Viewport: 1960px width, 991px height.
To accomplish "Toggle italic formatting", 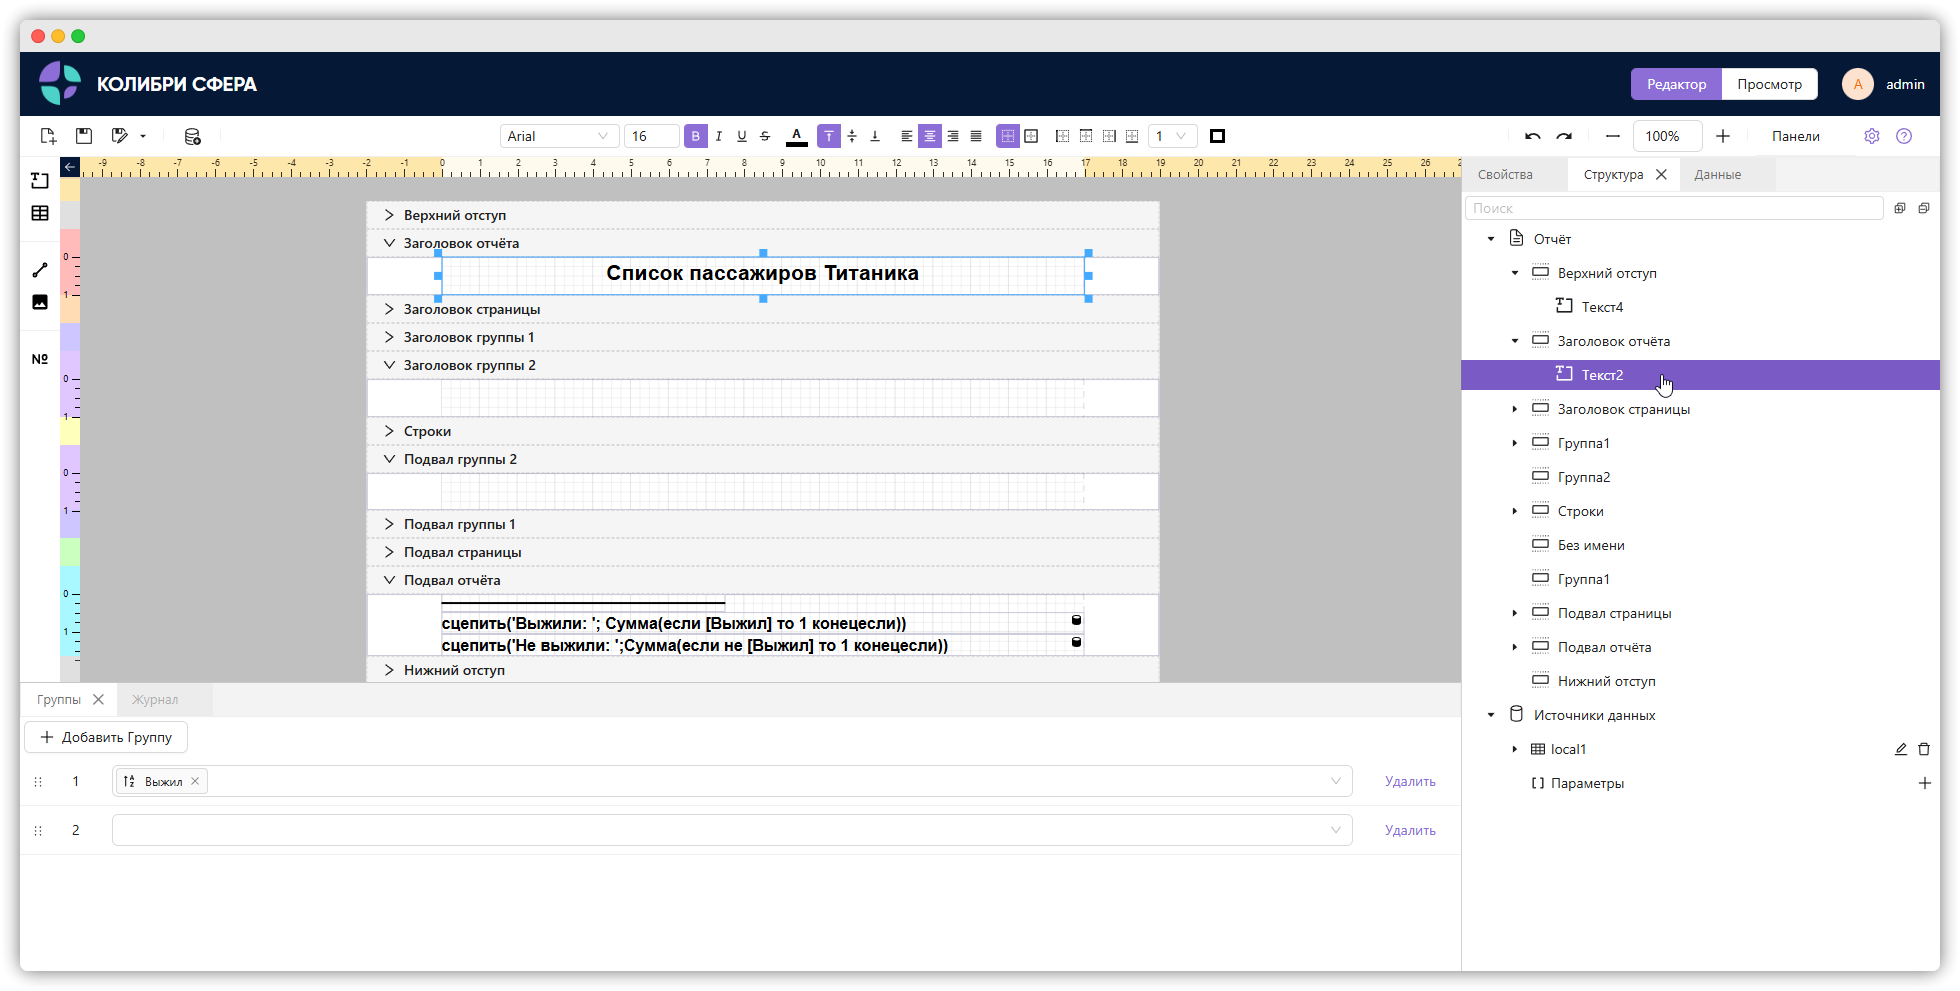I will pyautogui.click(x=719, y=136).
